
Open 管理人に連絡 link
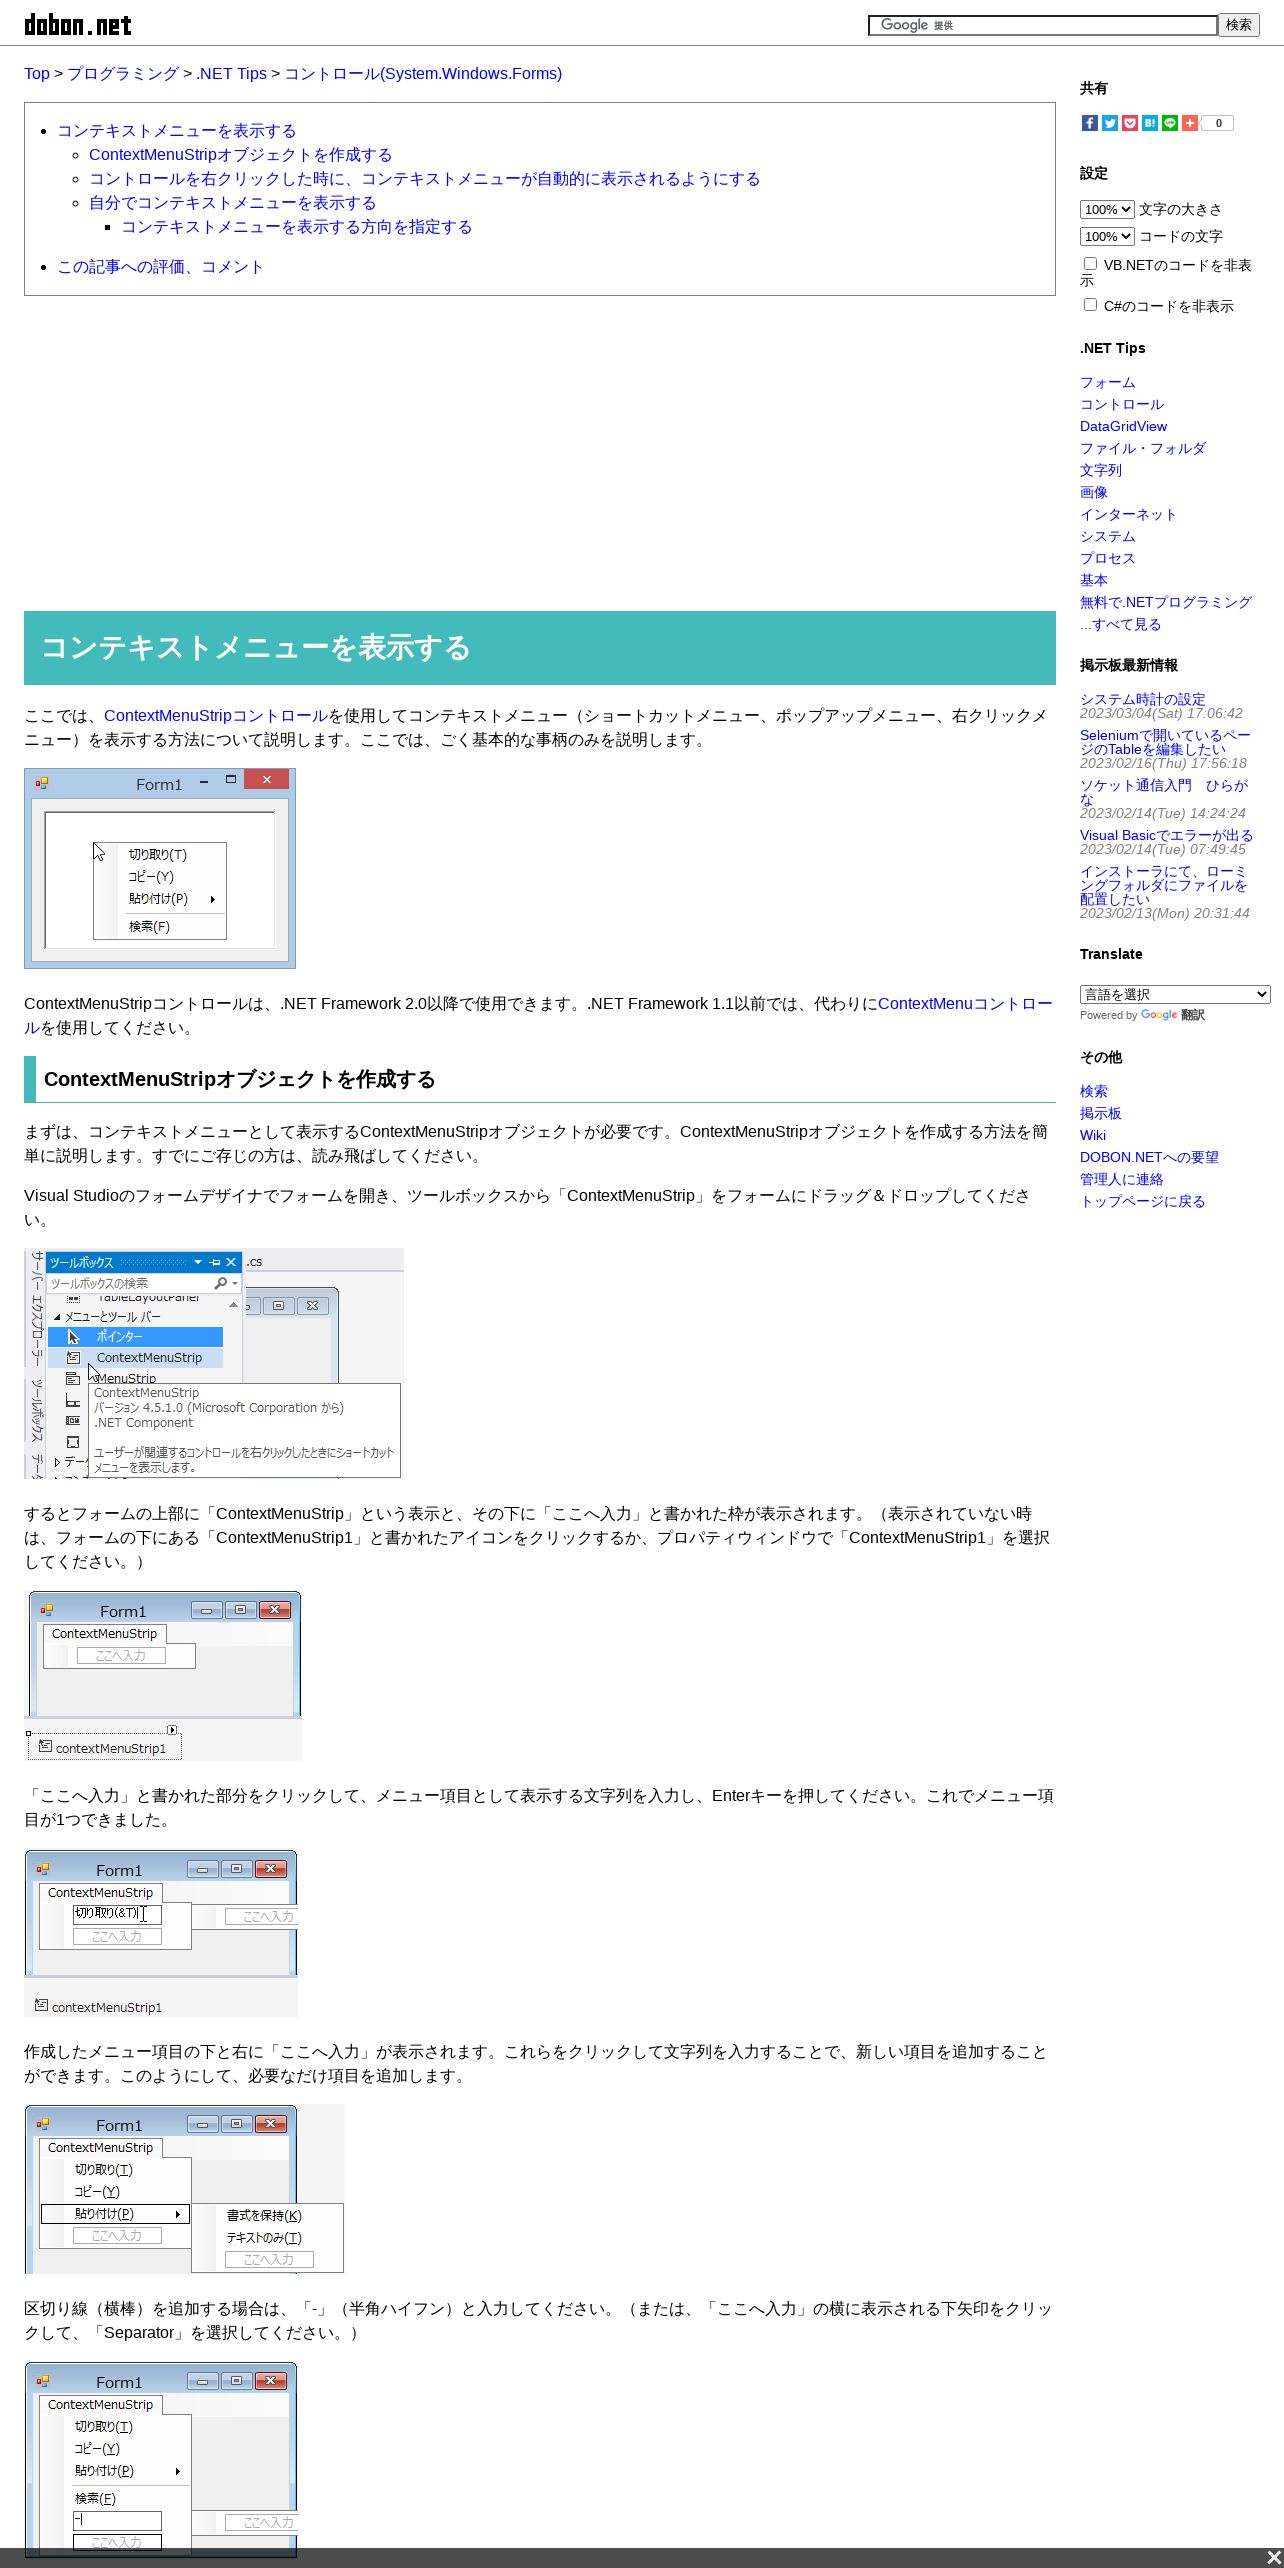coord(1121,1179)
